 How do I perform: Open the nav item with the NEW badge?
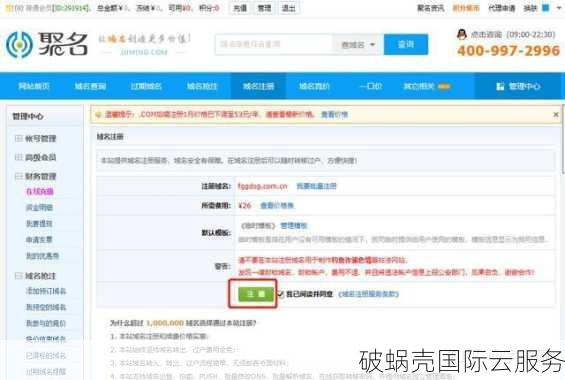pyautogui.click(x=427, y=86)
